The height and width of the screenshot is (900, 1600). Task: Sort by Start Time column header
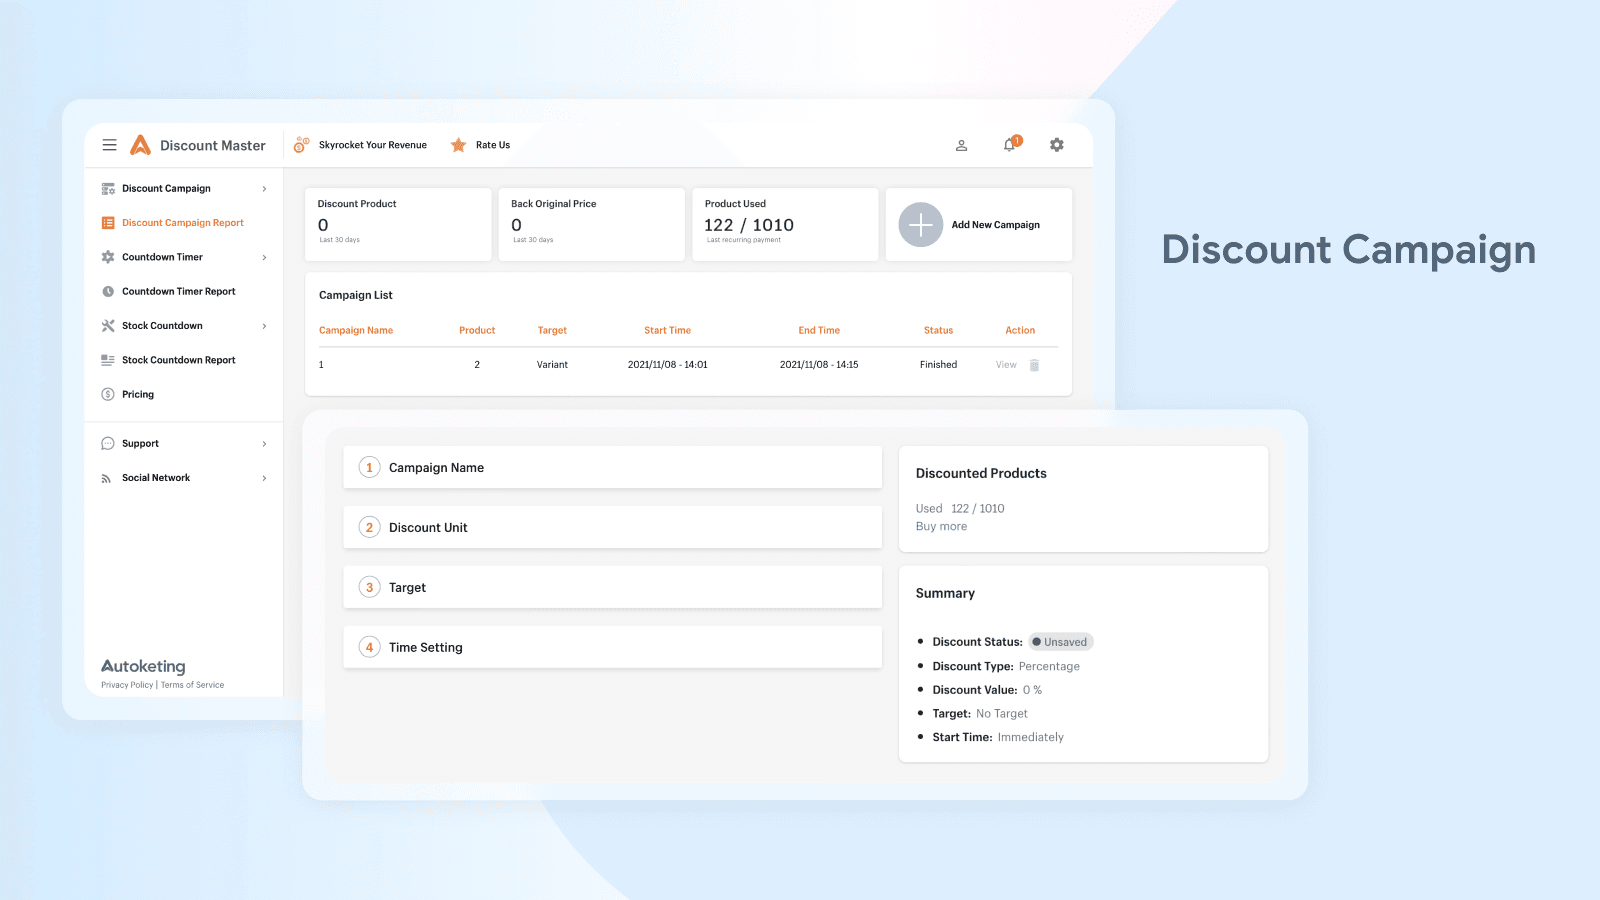tap(667, 330)
